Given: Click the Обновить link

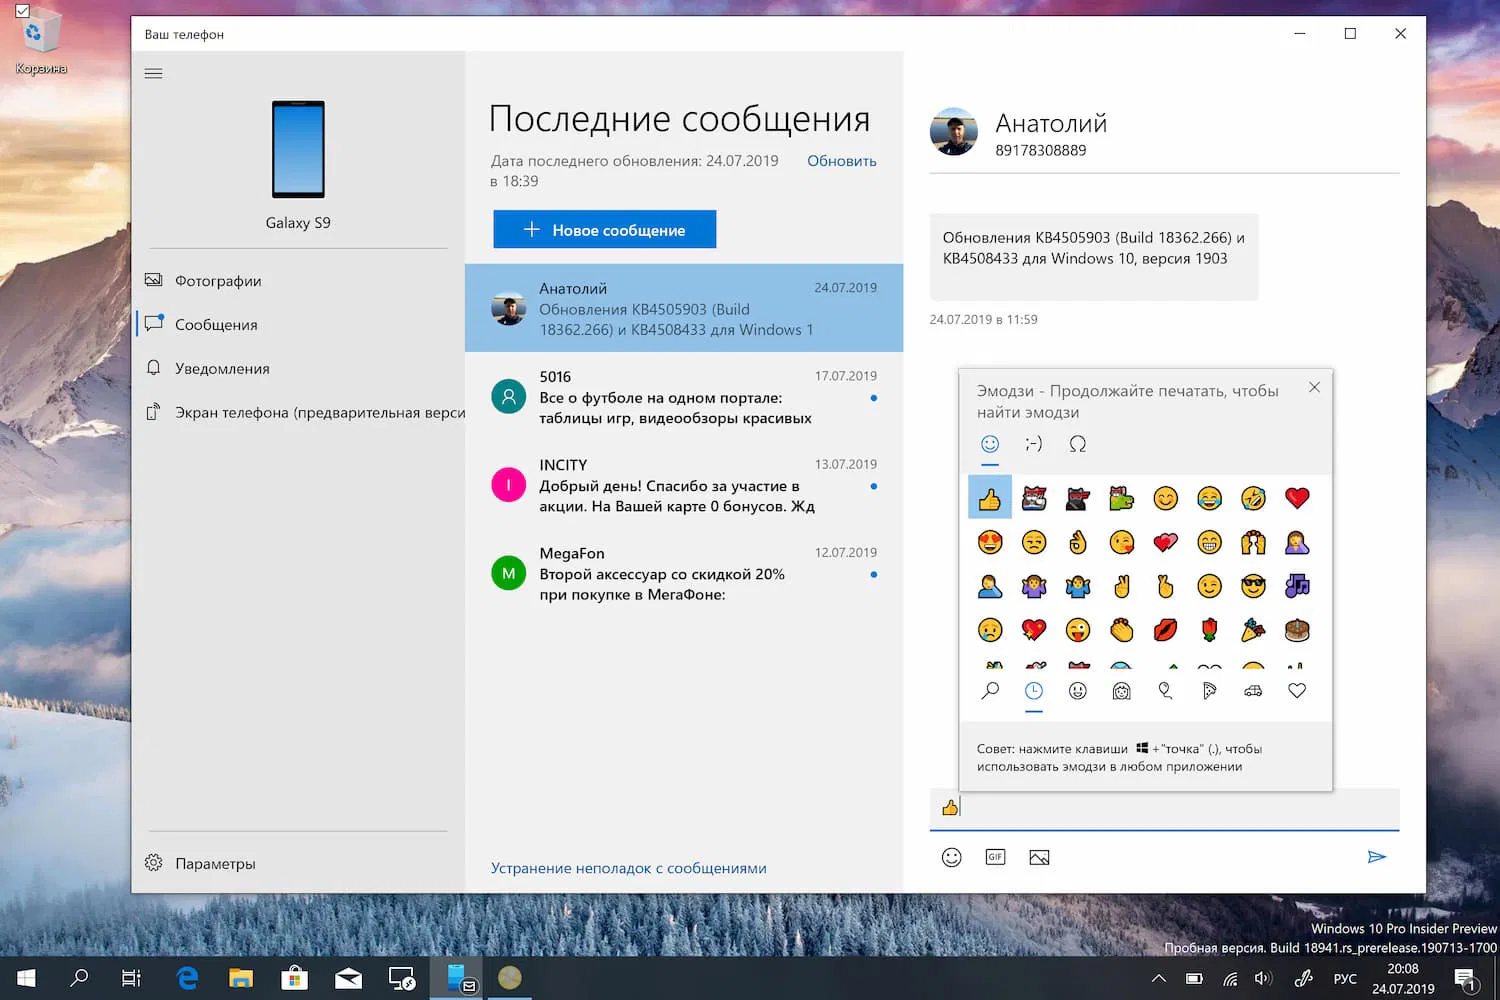Looking at the screenshot, I should pos(842,161).
